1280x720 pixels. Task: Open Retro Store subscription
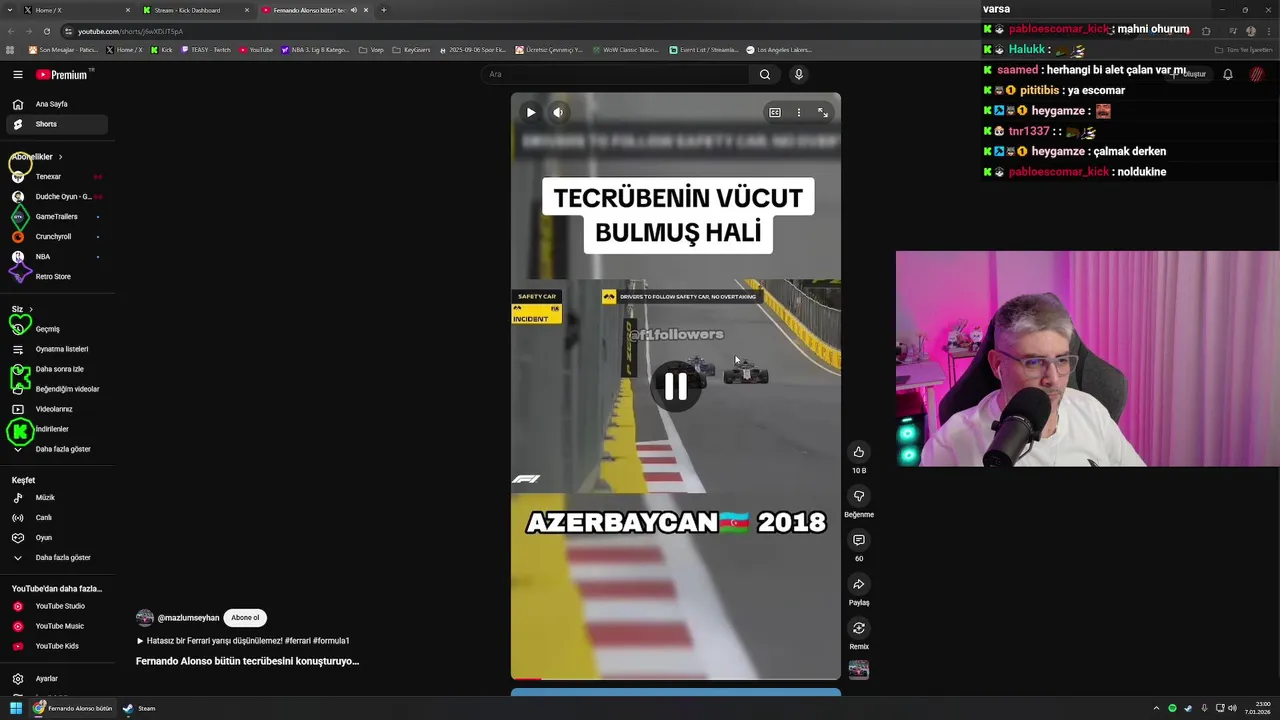(x=57, y=277)
